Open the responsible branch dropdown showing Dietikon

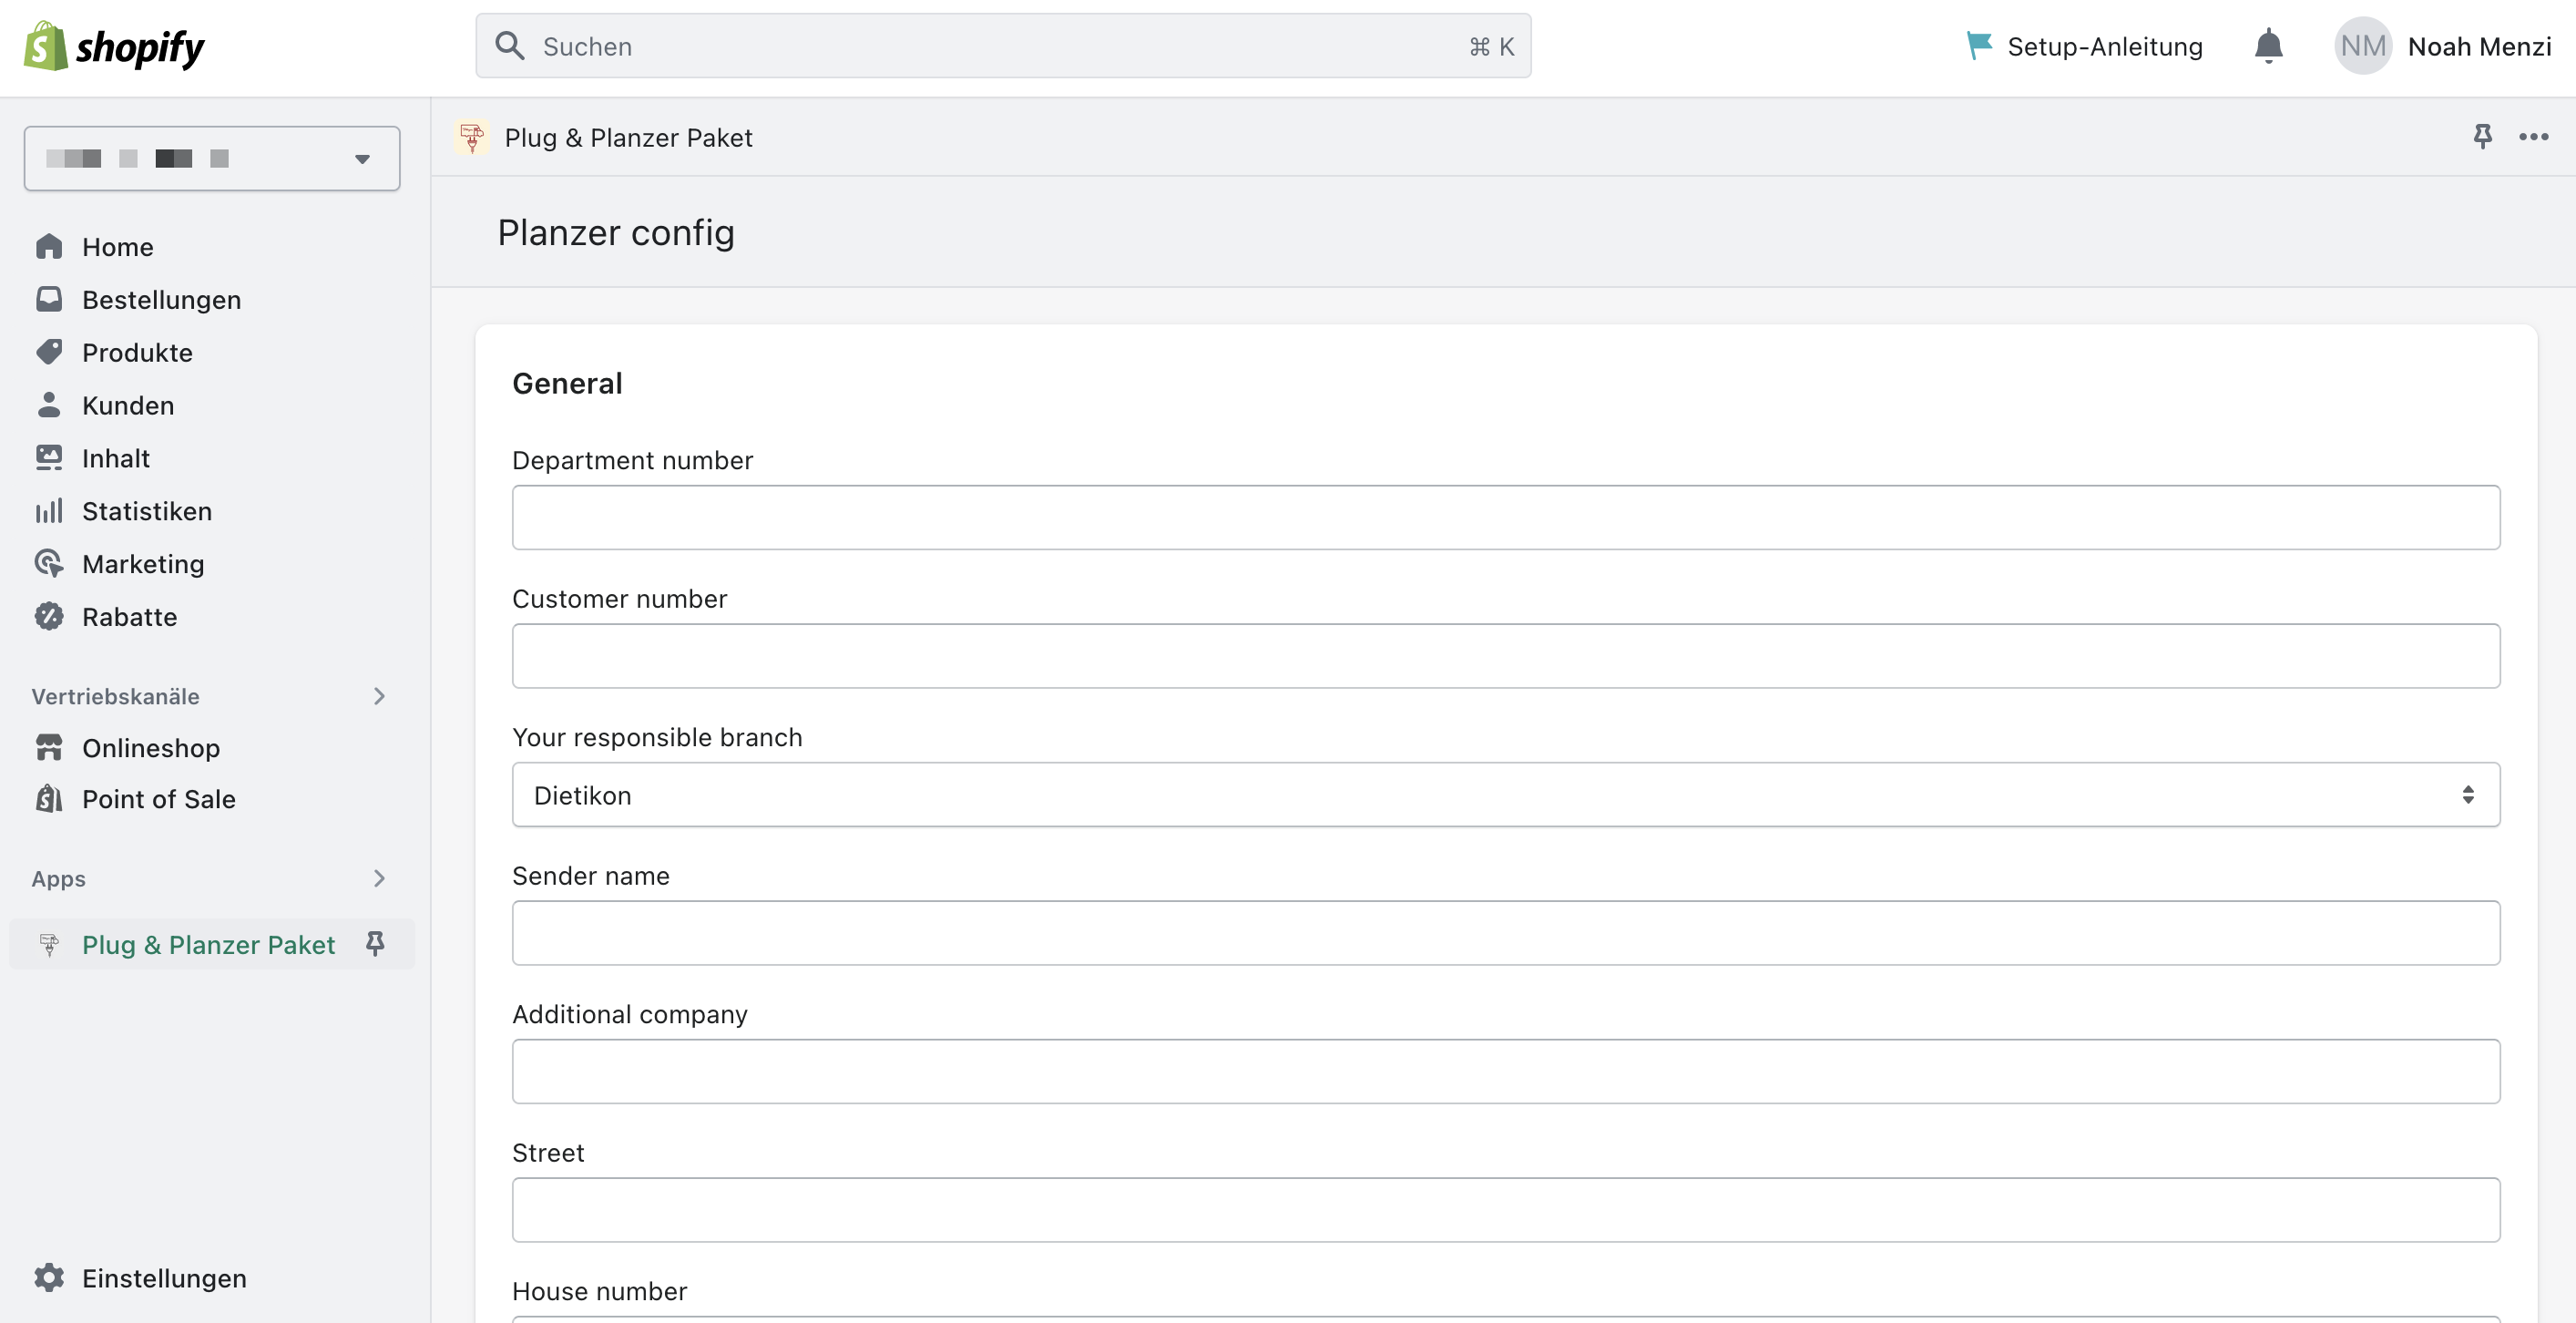[x=1506, y=795]
